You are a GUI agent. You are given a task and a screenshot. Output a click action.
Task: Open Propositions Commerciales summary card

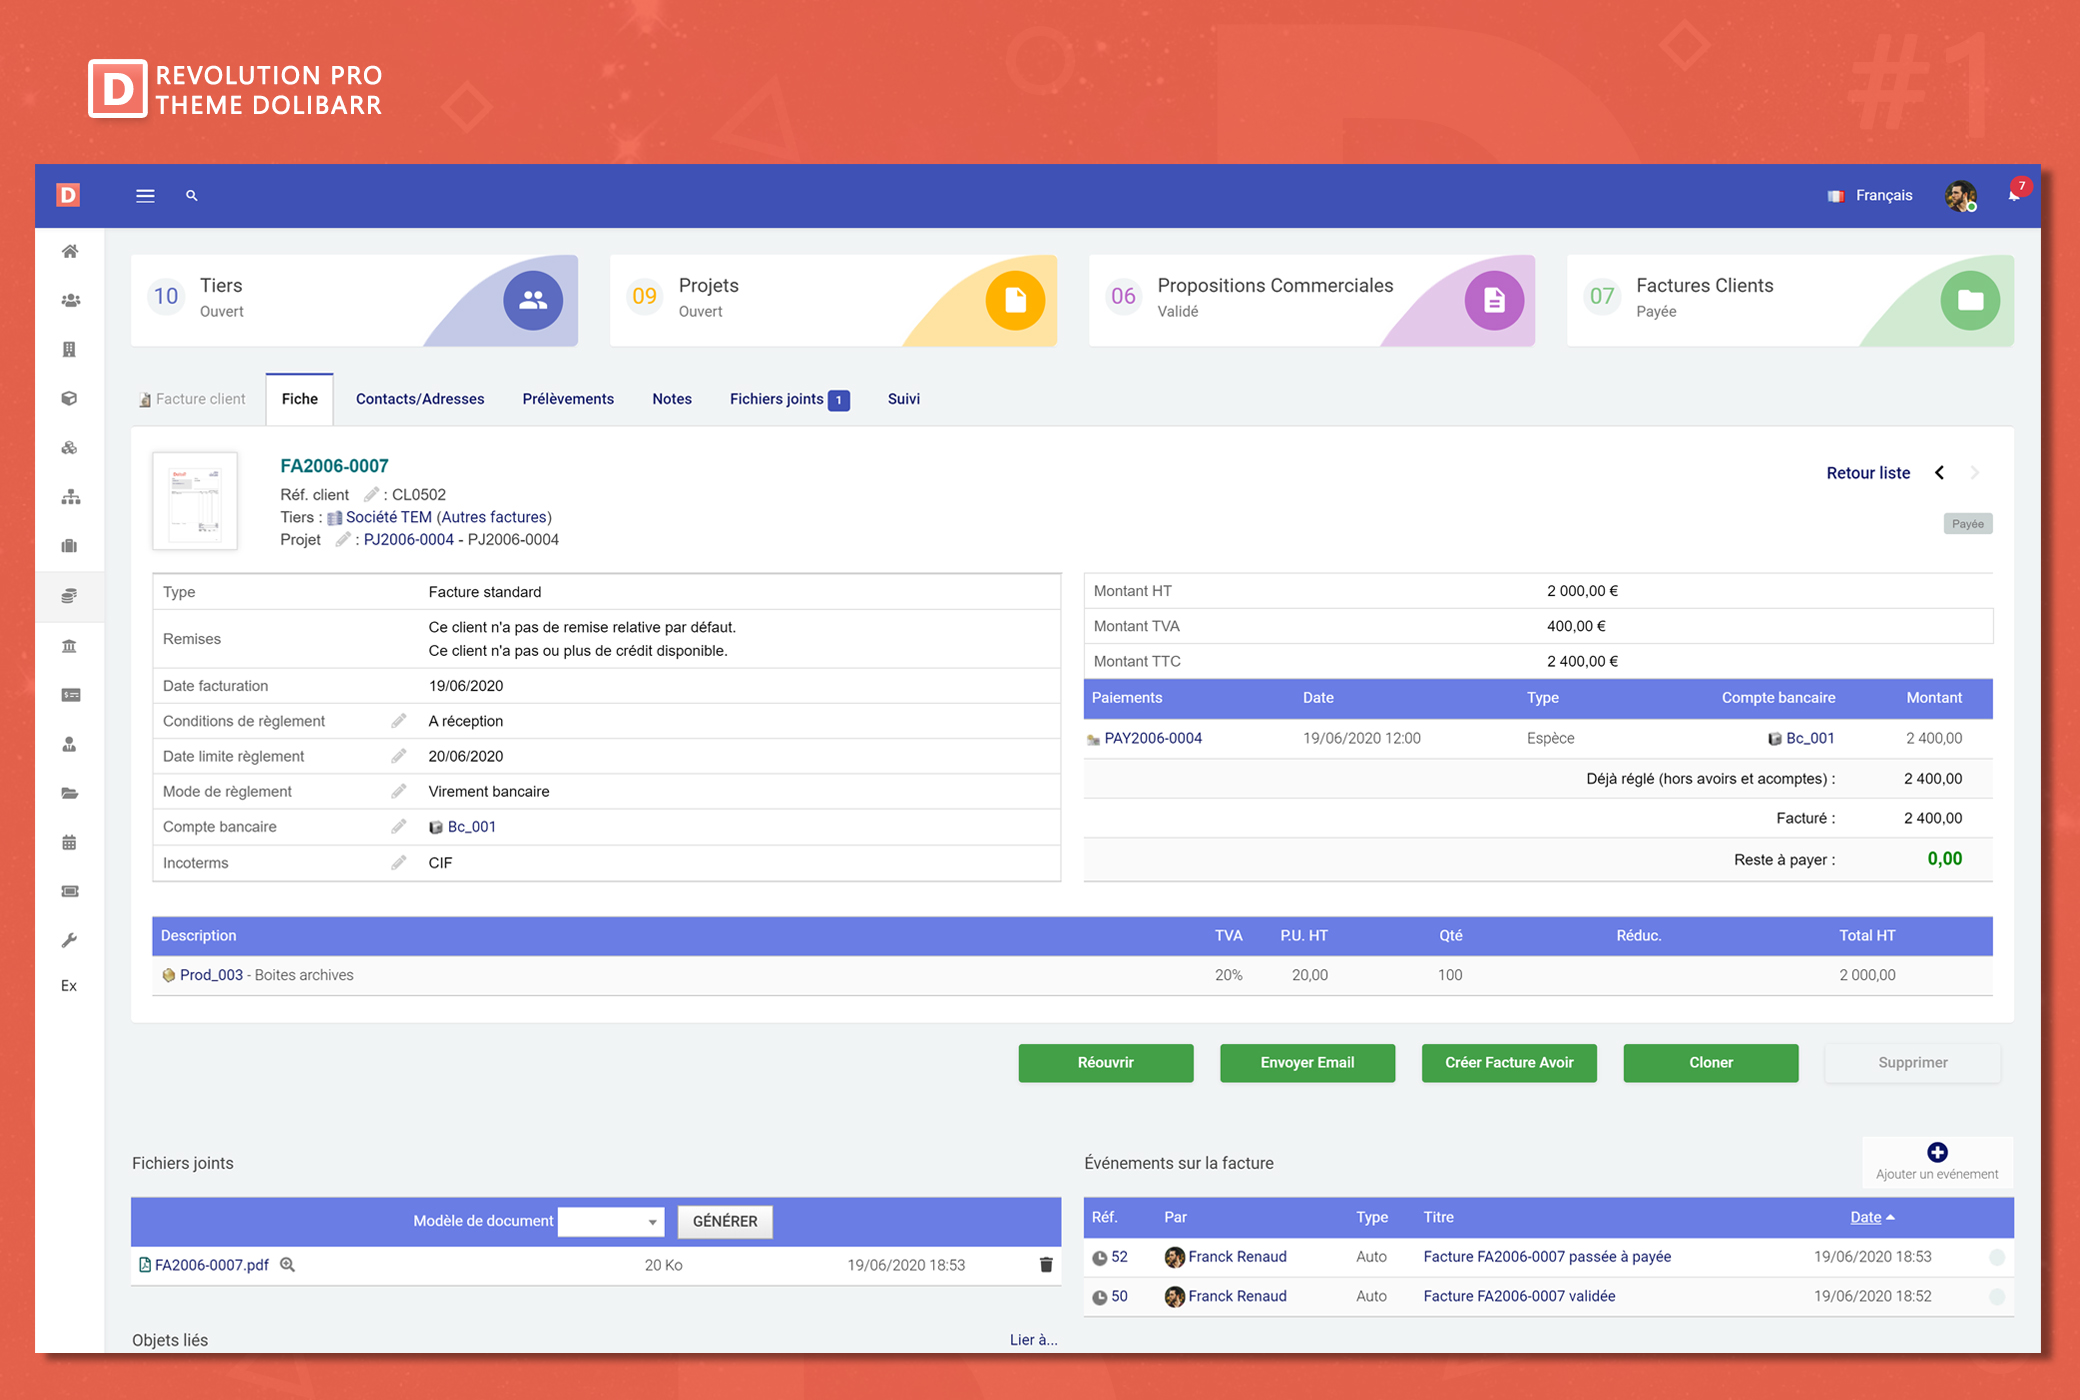(x=1312, y=300)
